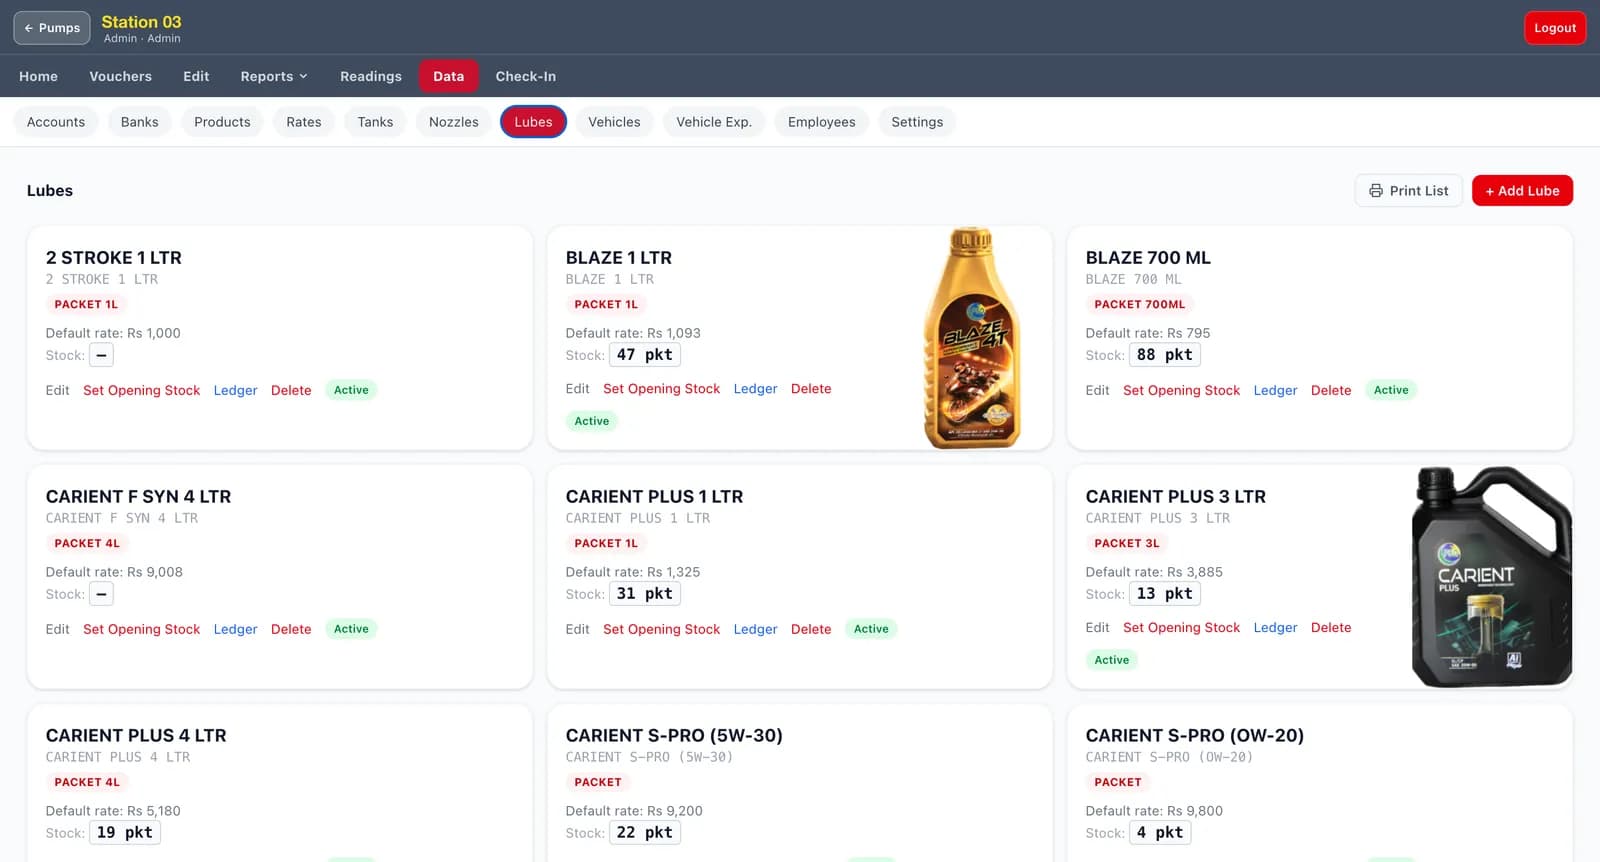
Task: Set Opening Stock for BLAZE 700 ML
Action: point(1181,390)
